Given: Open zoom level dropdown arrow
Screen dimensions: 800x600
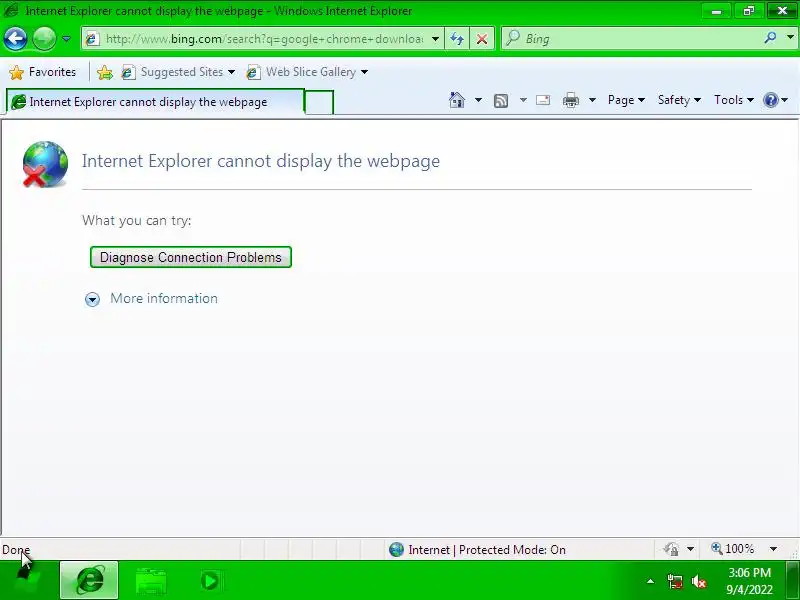Looking at the screenshot, I should (773, 549).
